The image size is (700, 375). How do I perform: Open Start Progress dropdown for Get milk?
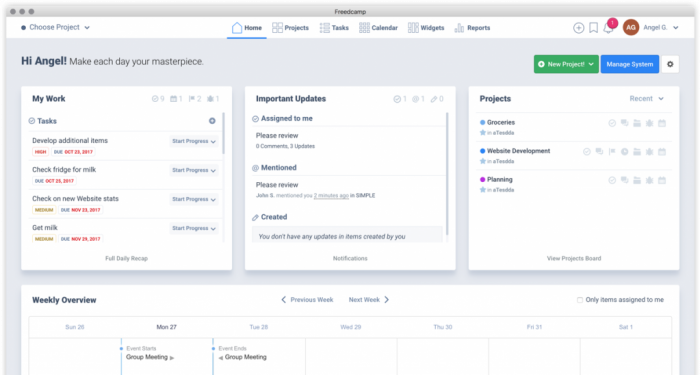[x=194, y=228]
